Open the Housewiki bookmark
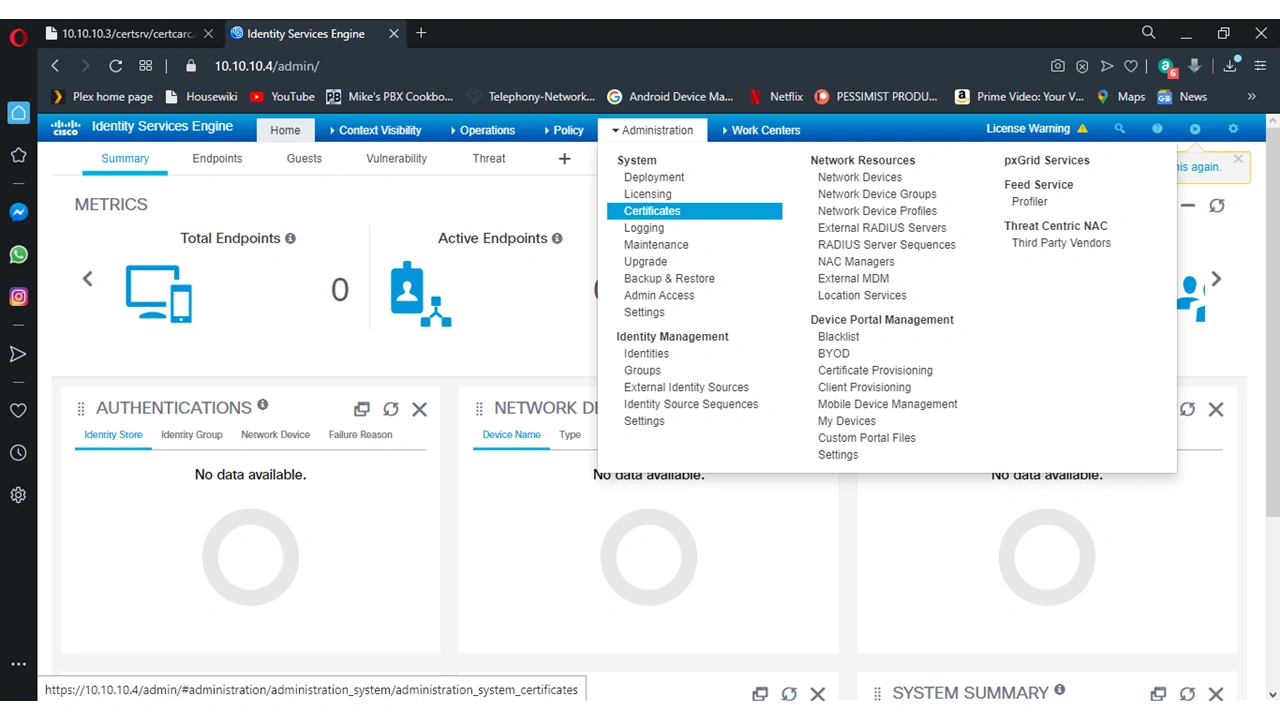This screenshot has height=720, width=1280. (x=201, y=97)
